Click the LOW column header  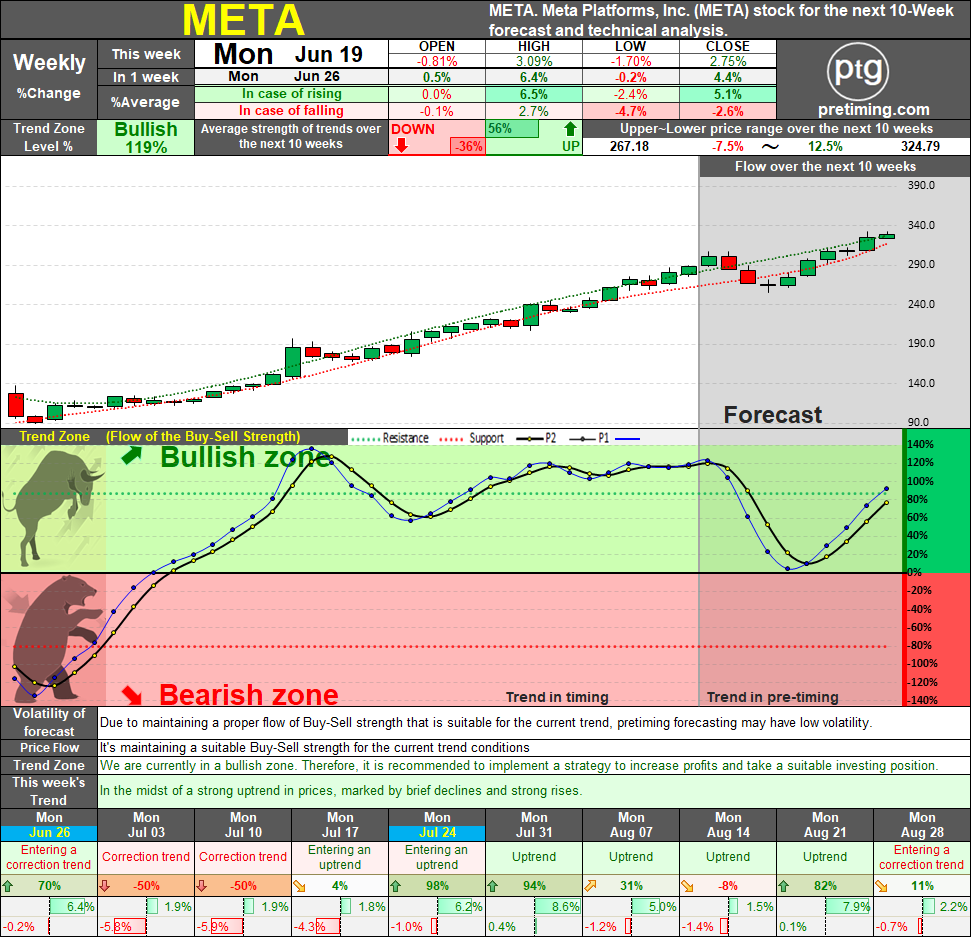click(630, 46)
